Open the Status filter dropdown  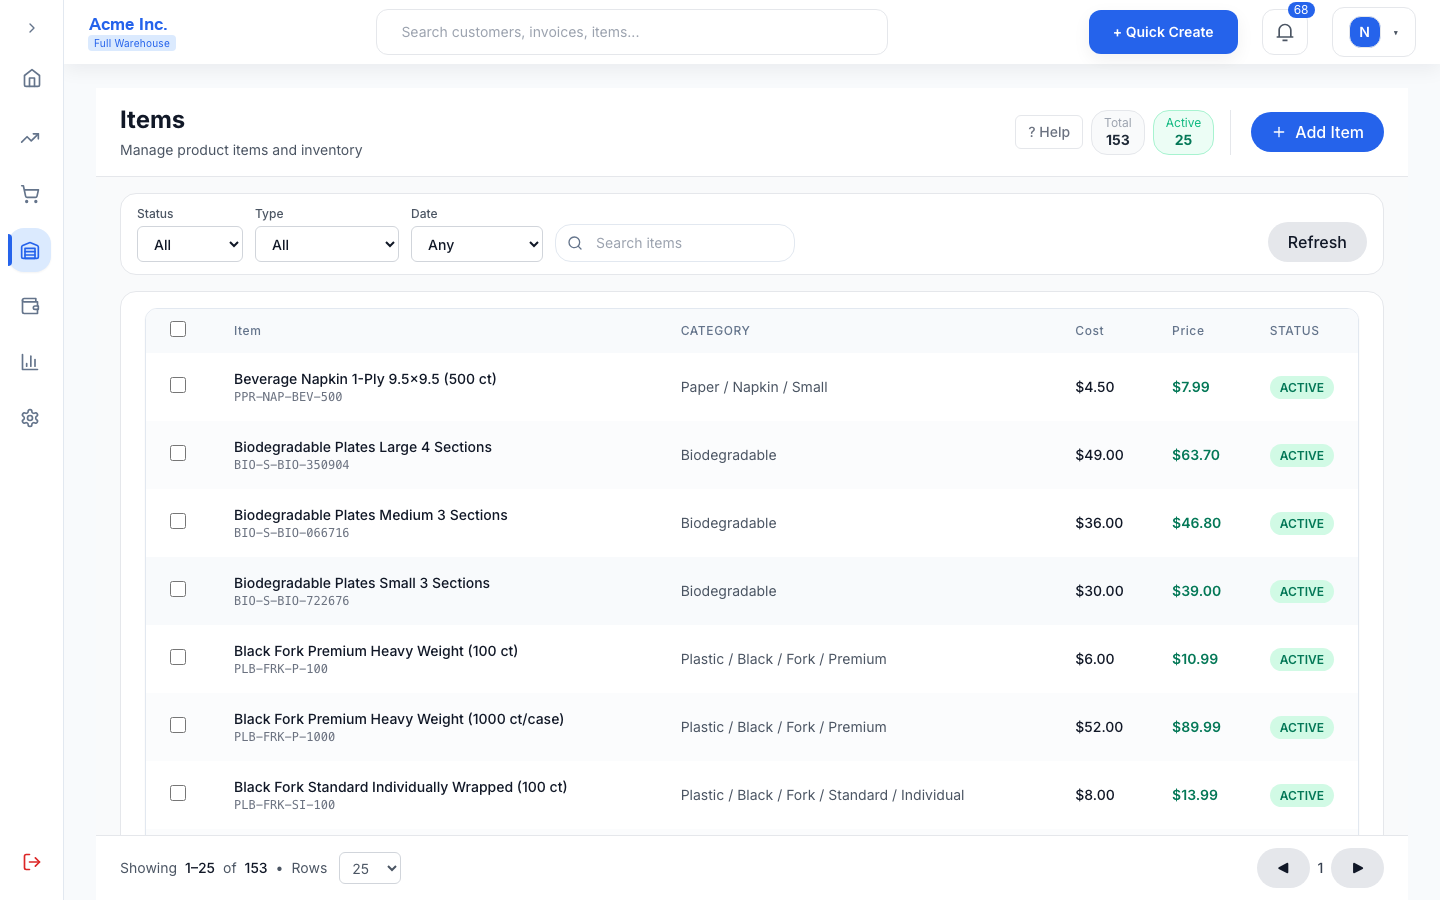point(190,244)
